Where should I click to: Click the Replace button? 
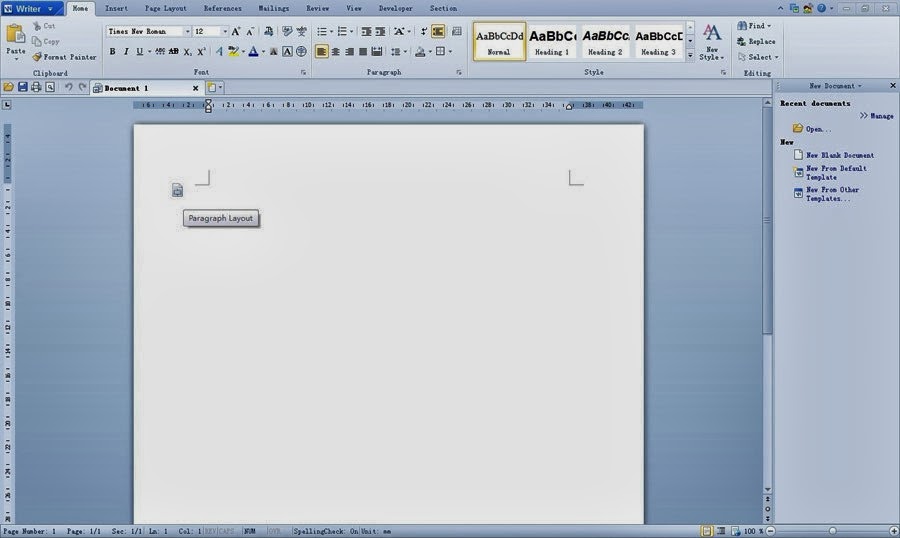755,42
